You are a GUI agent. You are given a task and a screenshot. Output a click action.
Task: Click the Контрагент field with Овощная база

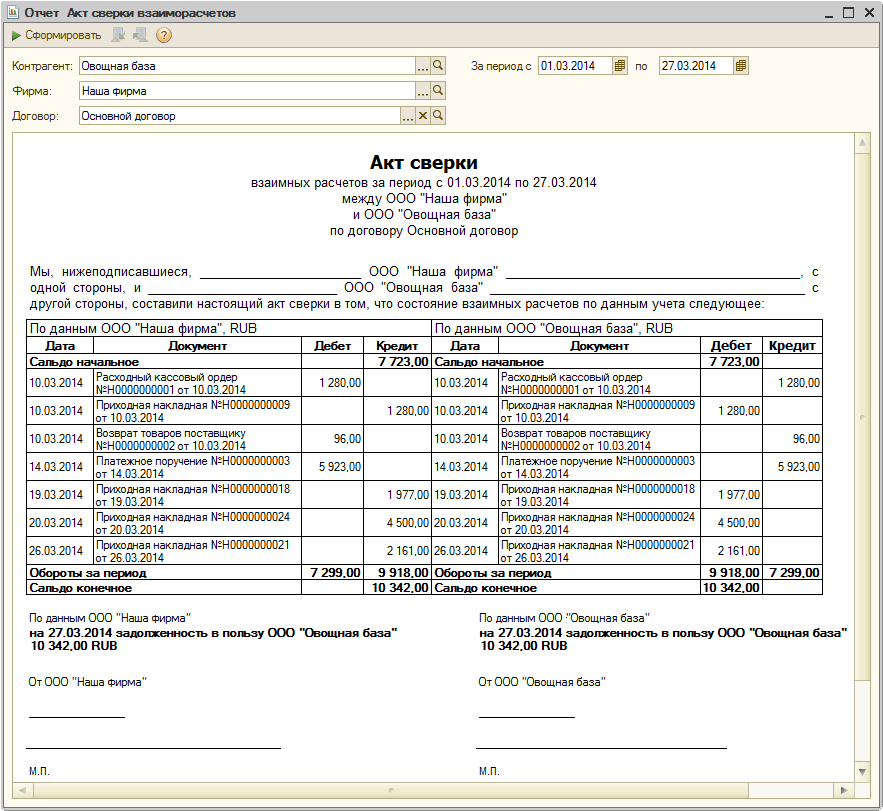click(247, 66)
